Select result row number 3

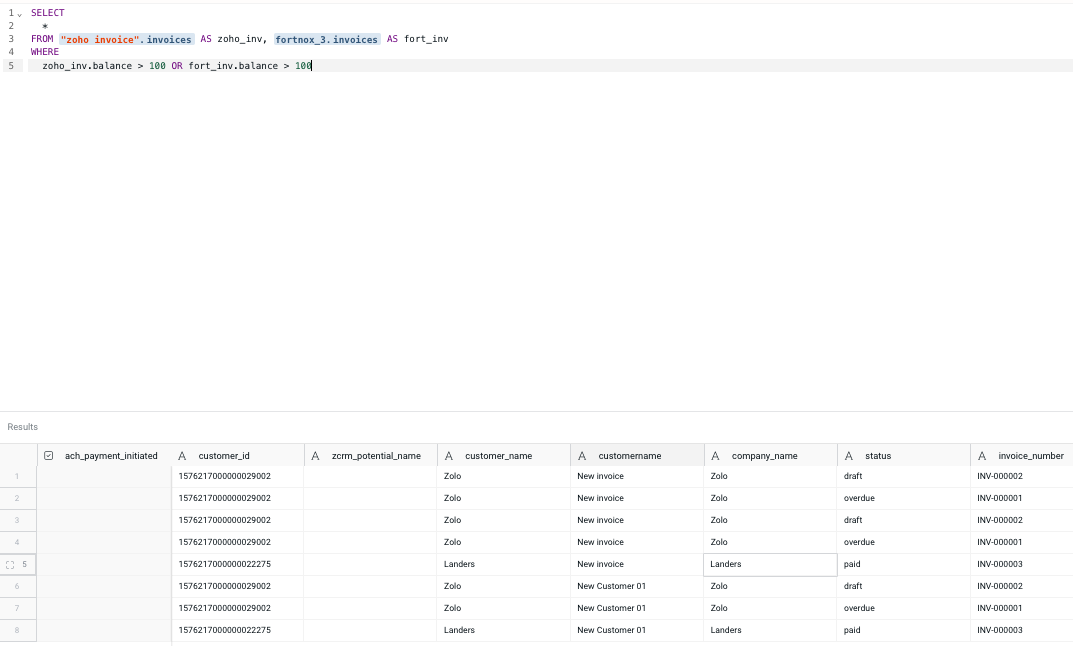point(18,520)
